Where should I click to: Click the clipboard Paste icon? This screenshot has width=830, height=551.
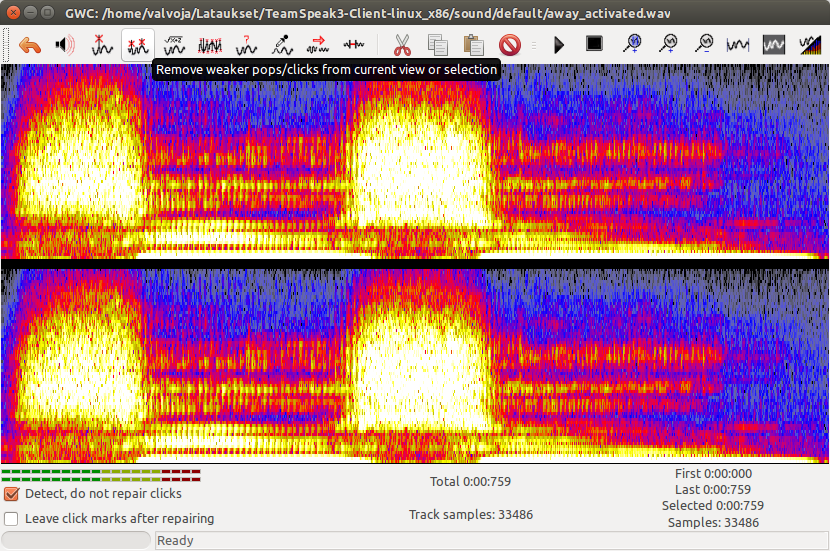click(474, 45)
